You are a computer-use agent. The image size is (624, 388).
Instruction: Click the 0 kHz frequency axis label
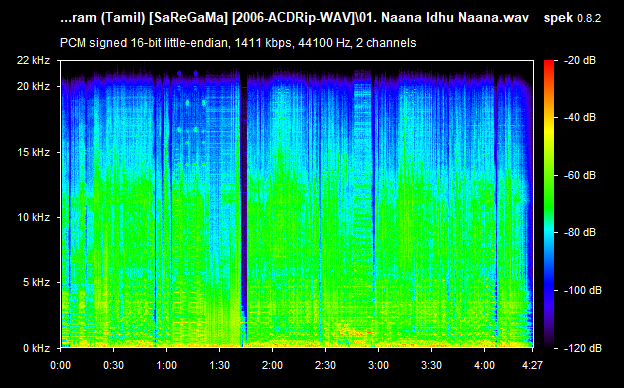(36, 348)
